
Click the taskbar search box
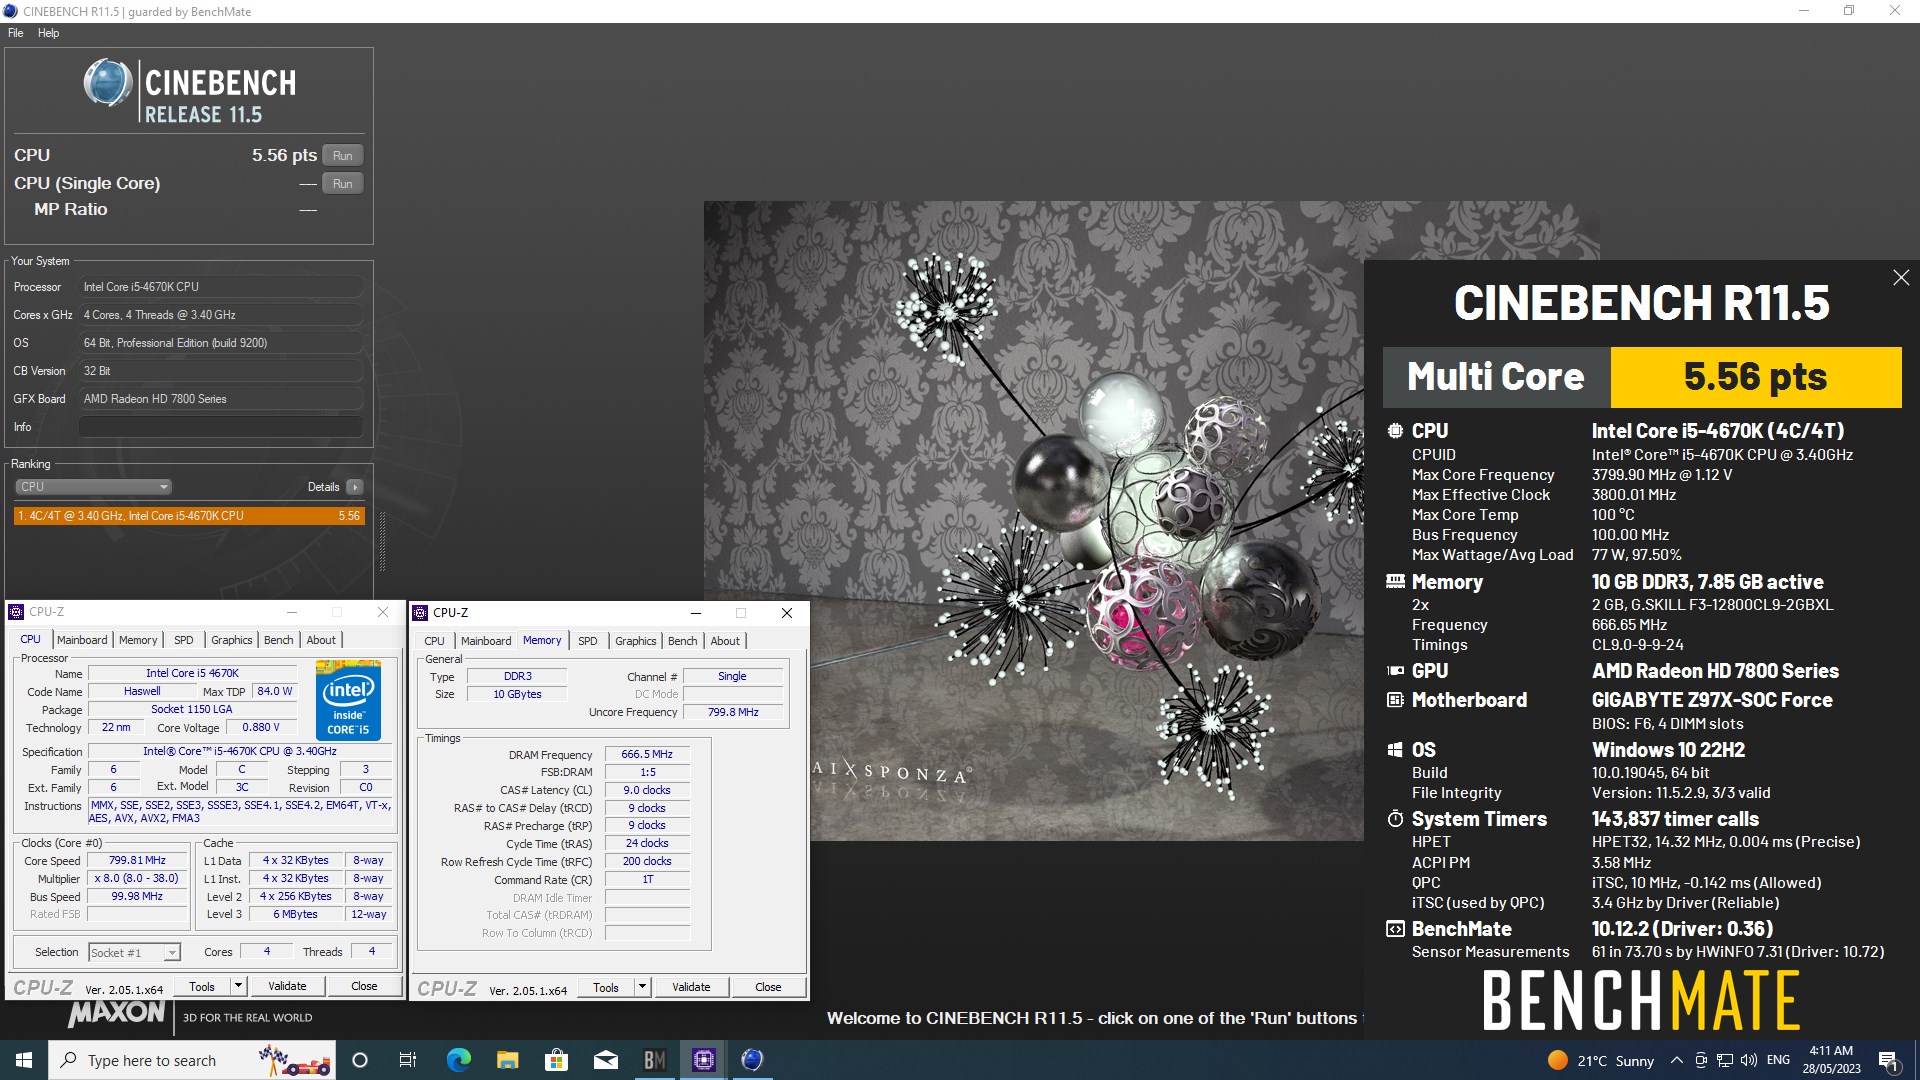192,1060
